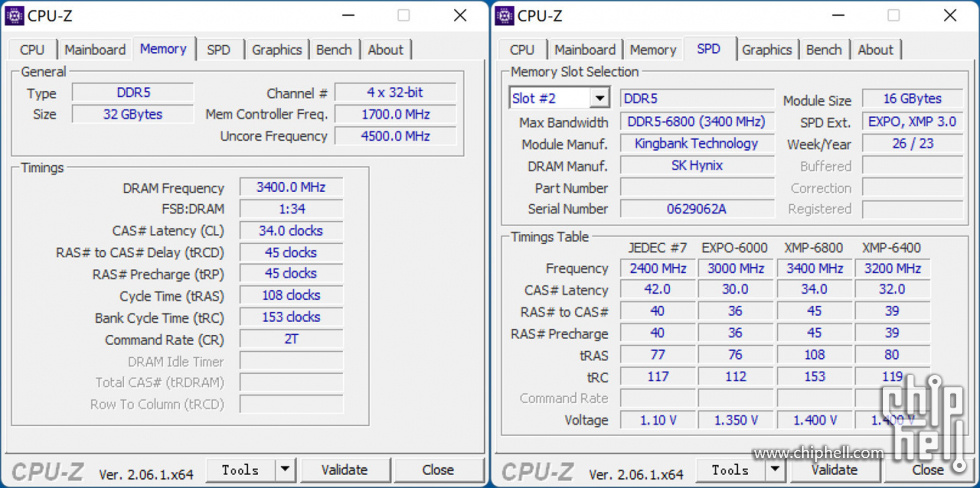Minimize the right CPU-Z window
The width and height of the screenshot is (980, 488).
(838, 16)
